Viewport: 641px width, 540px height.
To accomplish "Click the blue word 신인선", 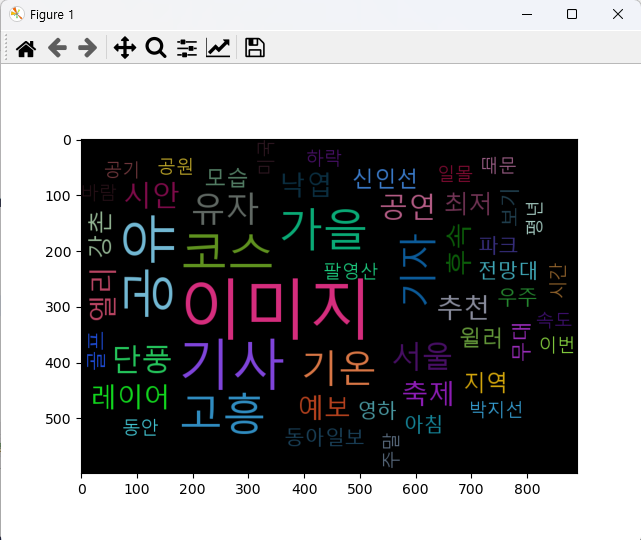I will 385,179.
